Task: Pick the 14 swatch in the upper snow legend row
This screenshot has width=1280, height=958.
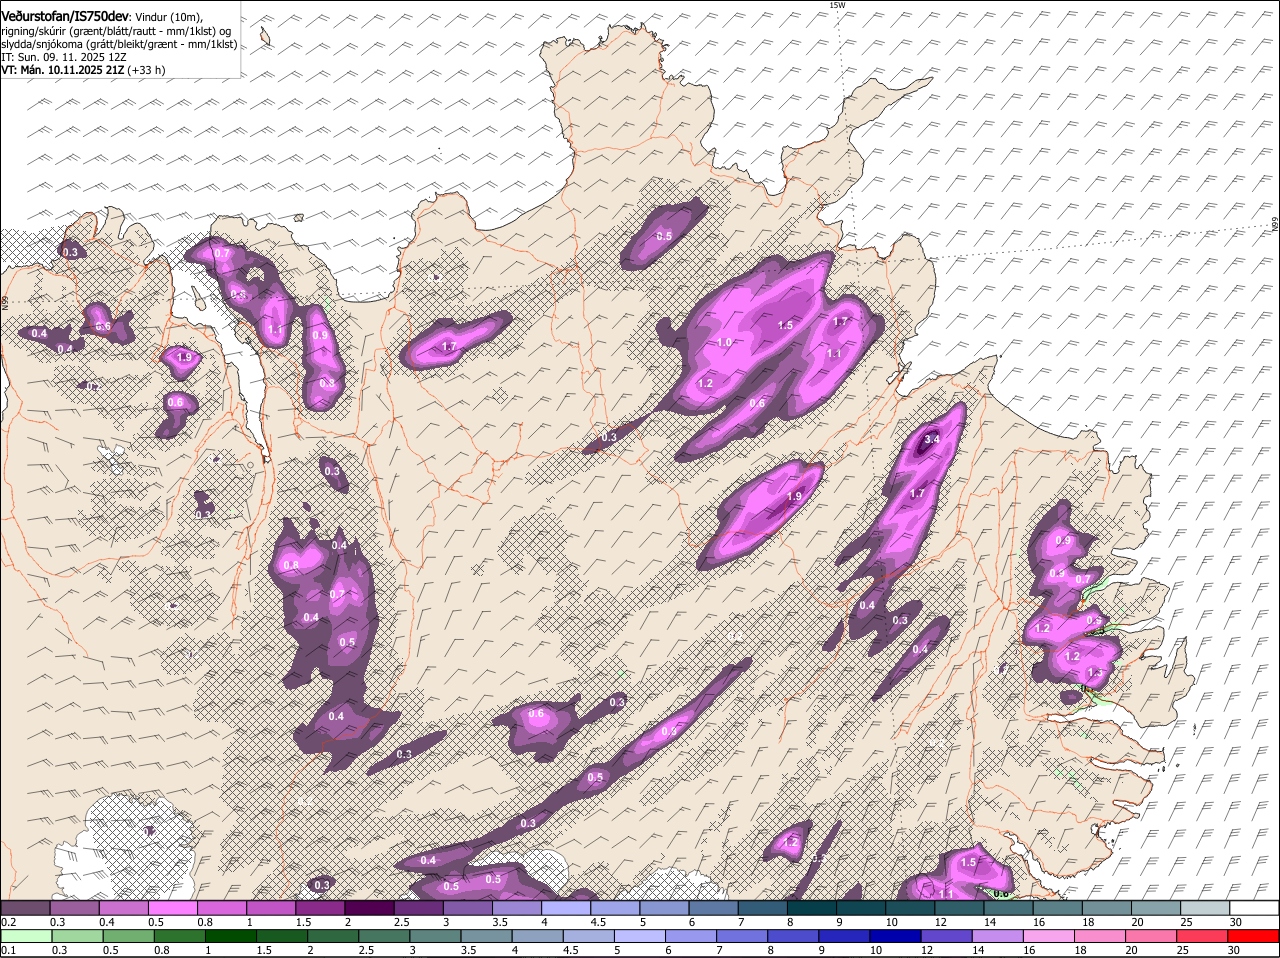Action: pos(1008,907)
